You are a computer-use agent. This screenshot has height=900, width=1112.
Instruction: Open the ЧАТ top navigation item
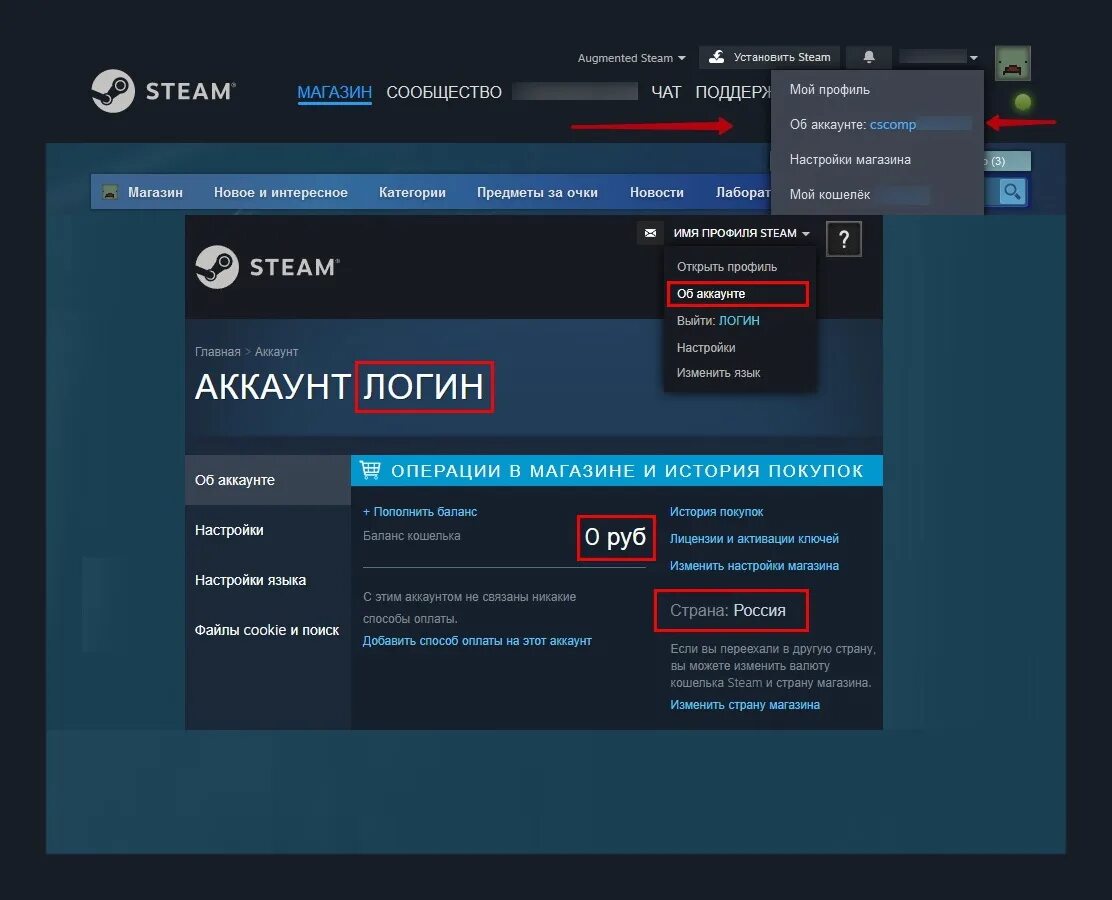666,92
